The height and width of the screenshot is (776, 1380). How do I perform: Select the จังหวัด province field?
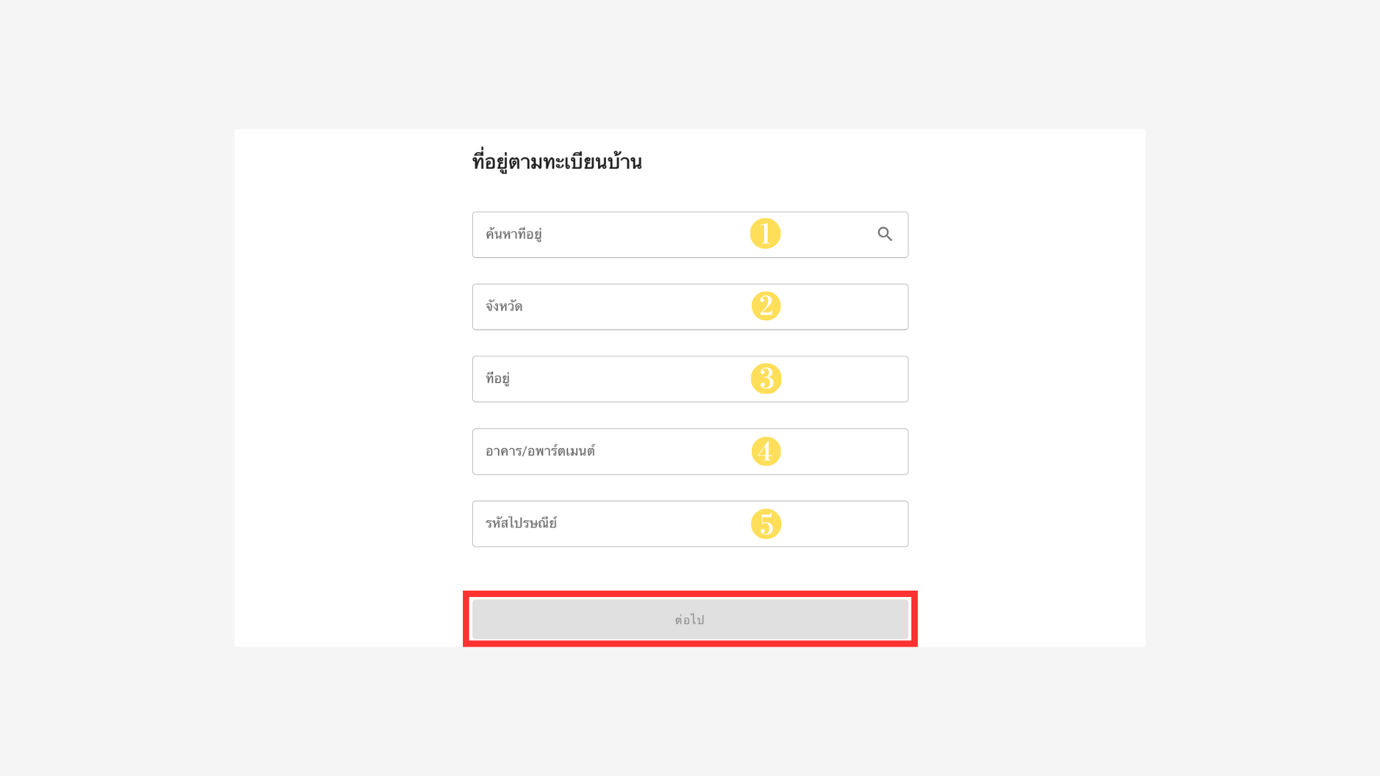(x=690, y=307)
